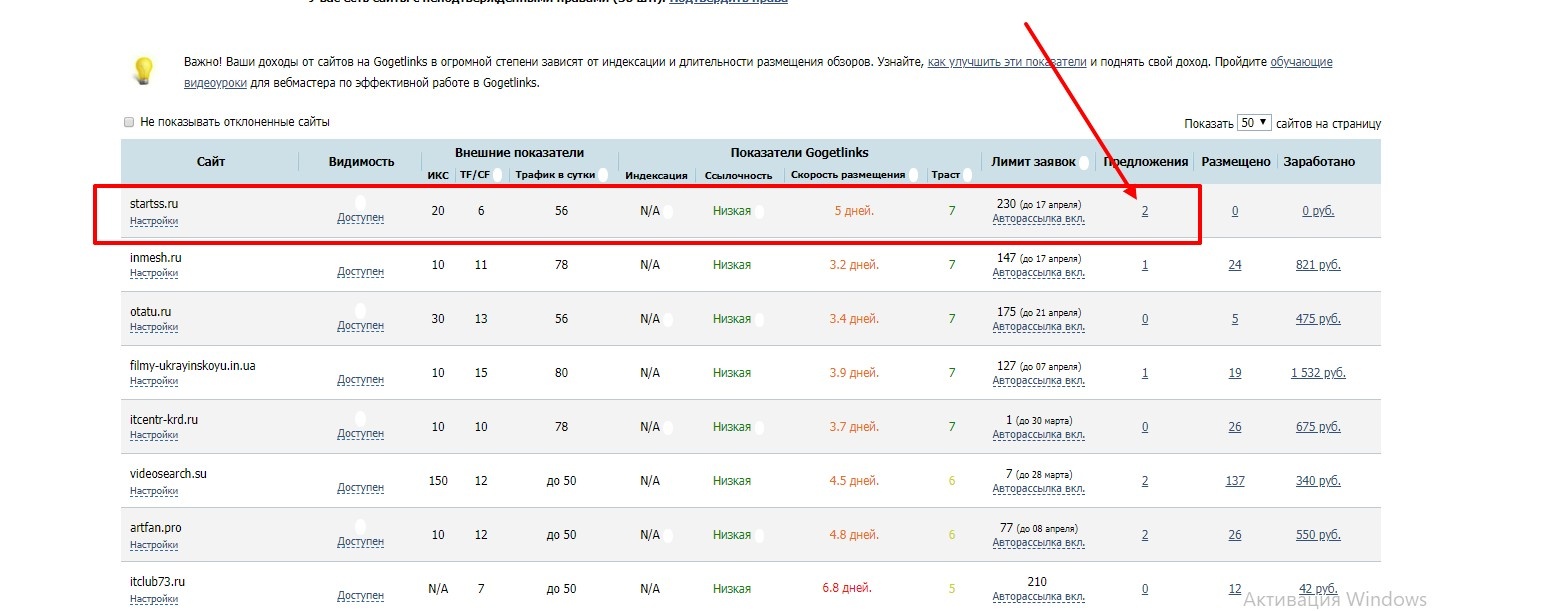Open the offers count for videosearch.su
Viewport: 1556px width, 611px height.
(1145, 481)
